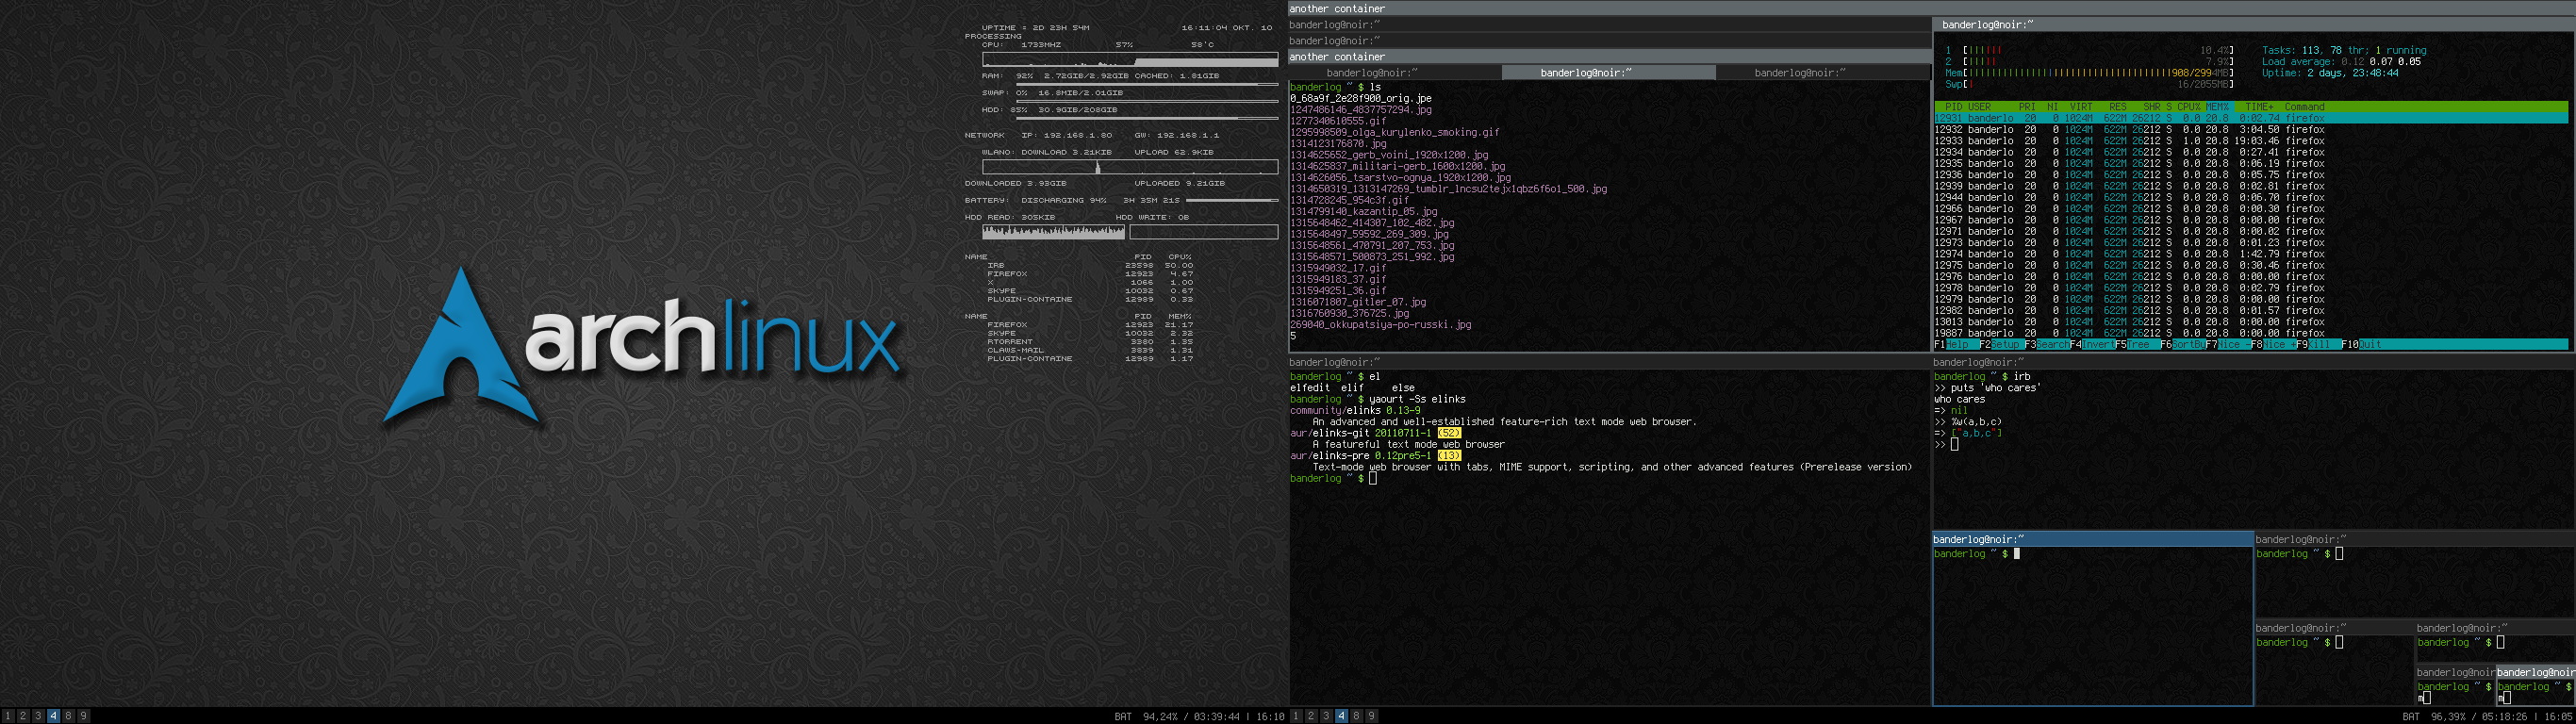This screenshot has width=2576, height=724.
Task: Switch to workspace 3 on the right monitor bar
Action: click(x=1326, y=716)
